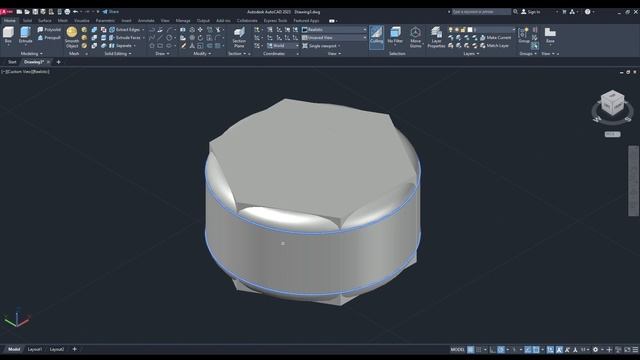Click the Drawing3 file tab
This screenshot has height=360, width=640.
(33, 62)
